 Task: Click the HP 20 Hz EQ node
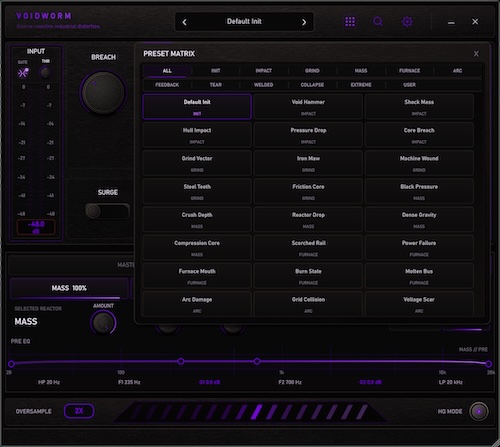click(11, 364)
